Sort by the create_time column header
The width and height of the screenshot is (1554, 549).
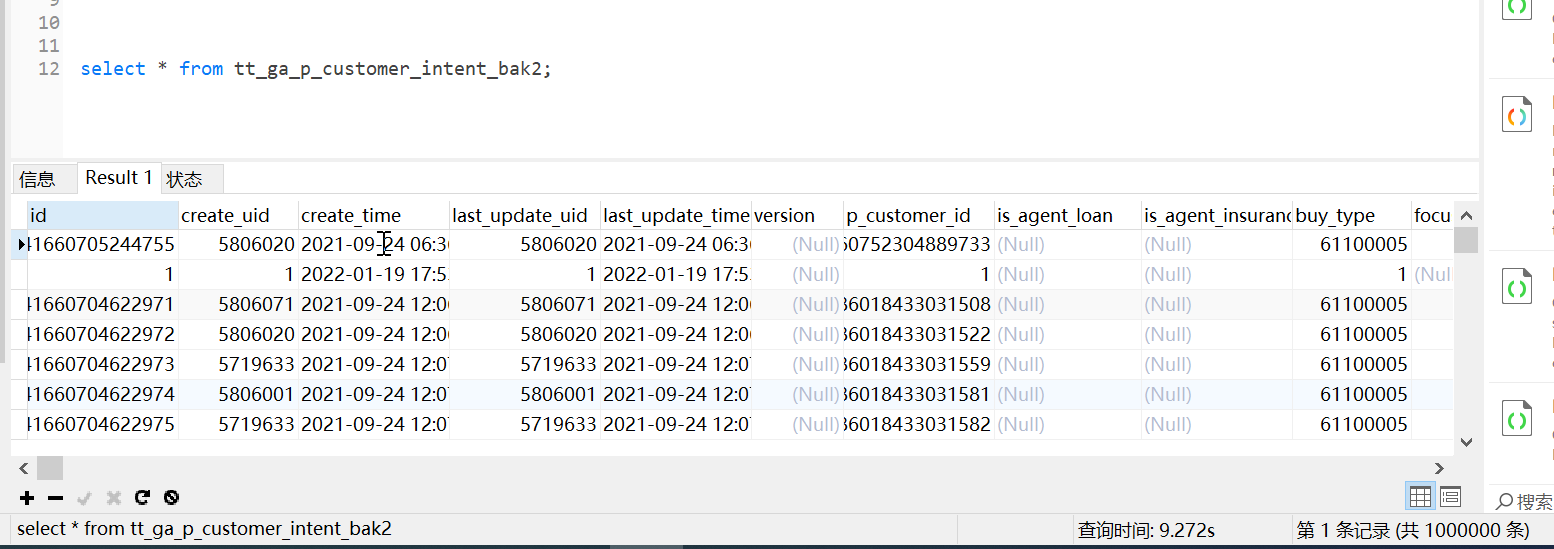[x=351, y=216]
